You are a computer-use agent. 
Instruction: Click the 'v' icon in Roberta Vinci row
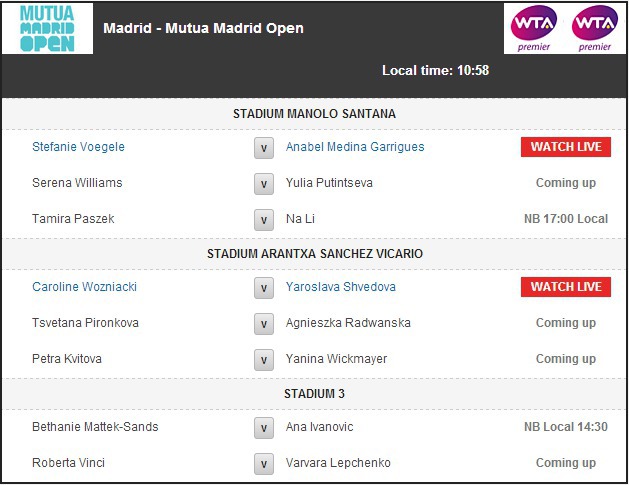coord(264,464)
